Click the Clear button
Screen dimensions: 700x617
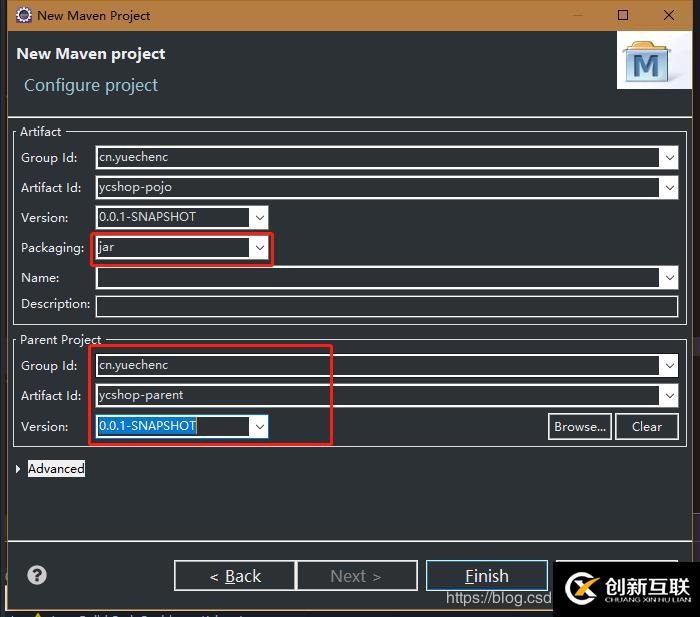(646, 427)
